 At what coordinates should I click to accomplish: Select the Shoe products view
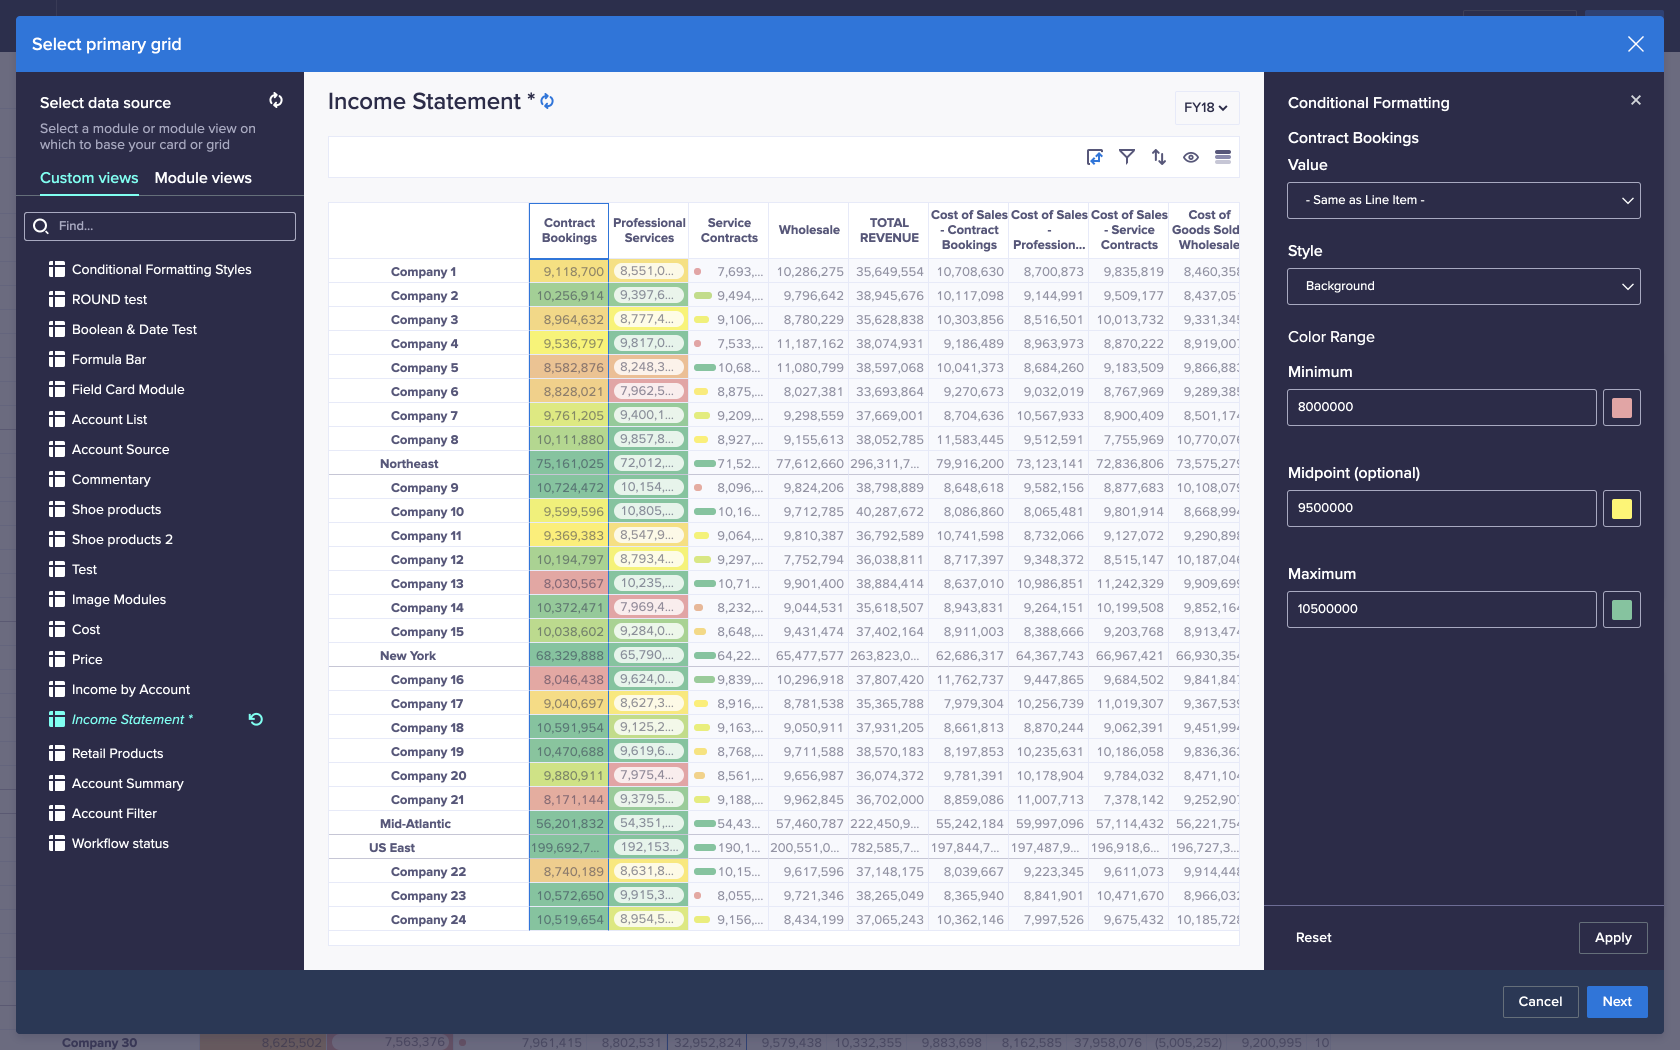tap(116, 509)
